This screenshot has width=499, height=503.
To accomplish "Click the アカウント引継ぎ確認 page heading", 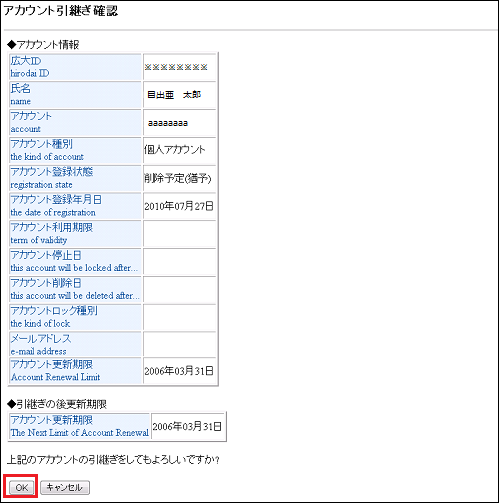I will click(x=61, y=11).
